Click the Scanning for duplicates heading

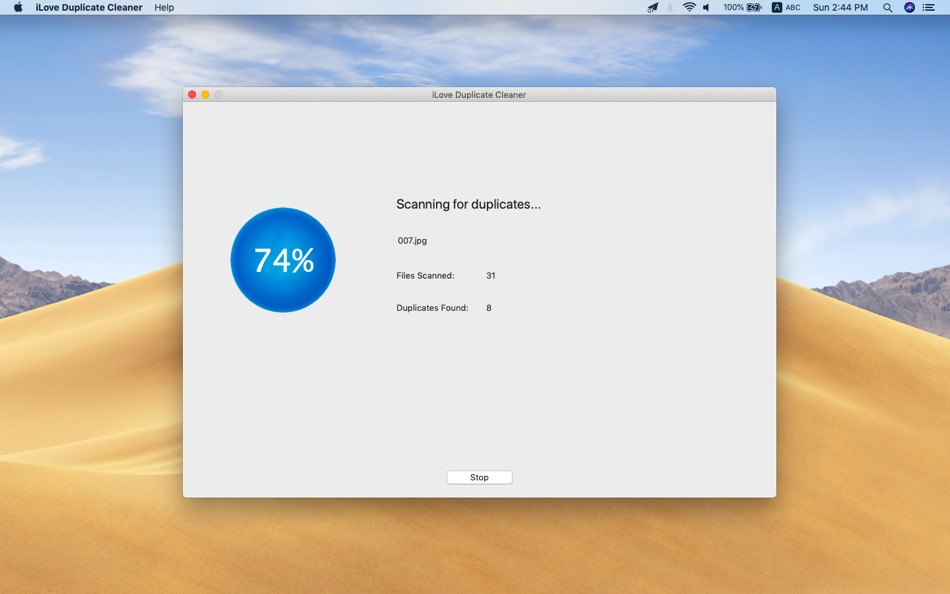click(x=468, y=204)
